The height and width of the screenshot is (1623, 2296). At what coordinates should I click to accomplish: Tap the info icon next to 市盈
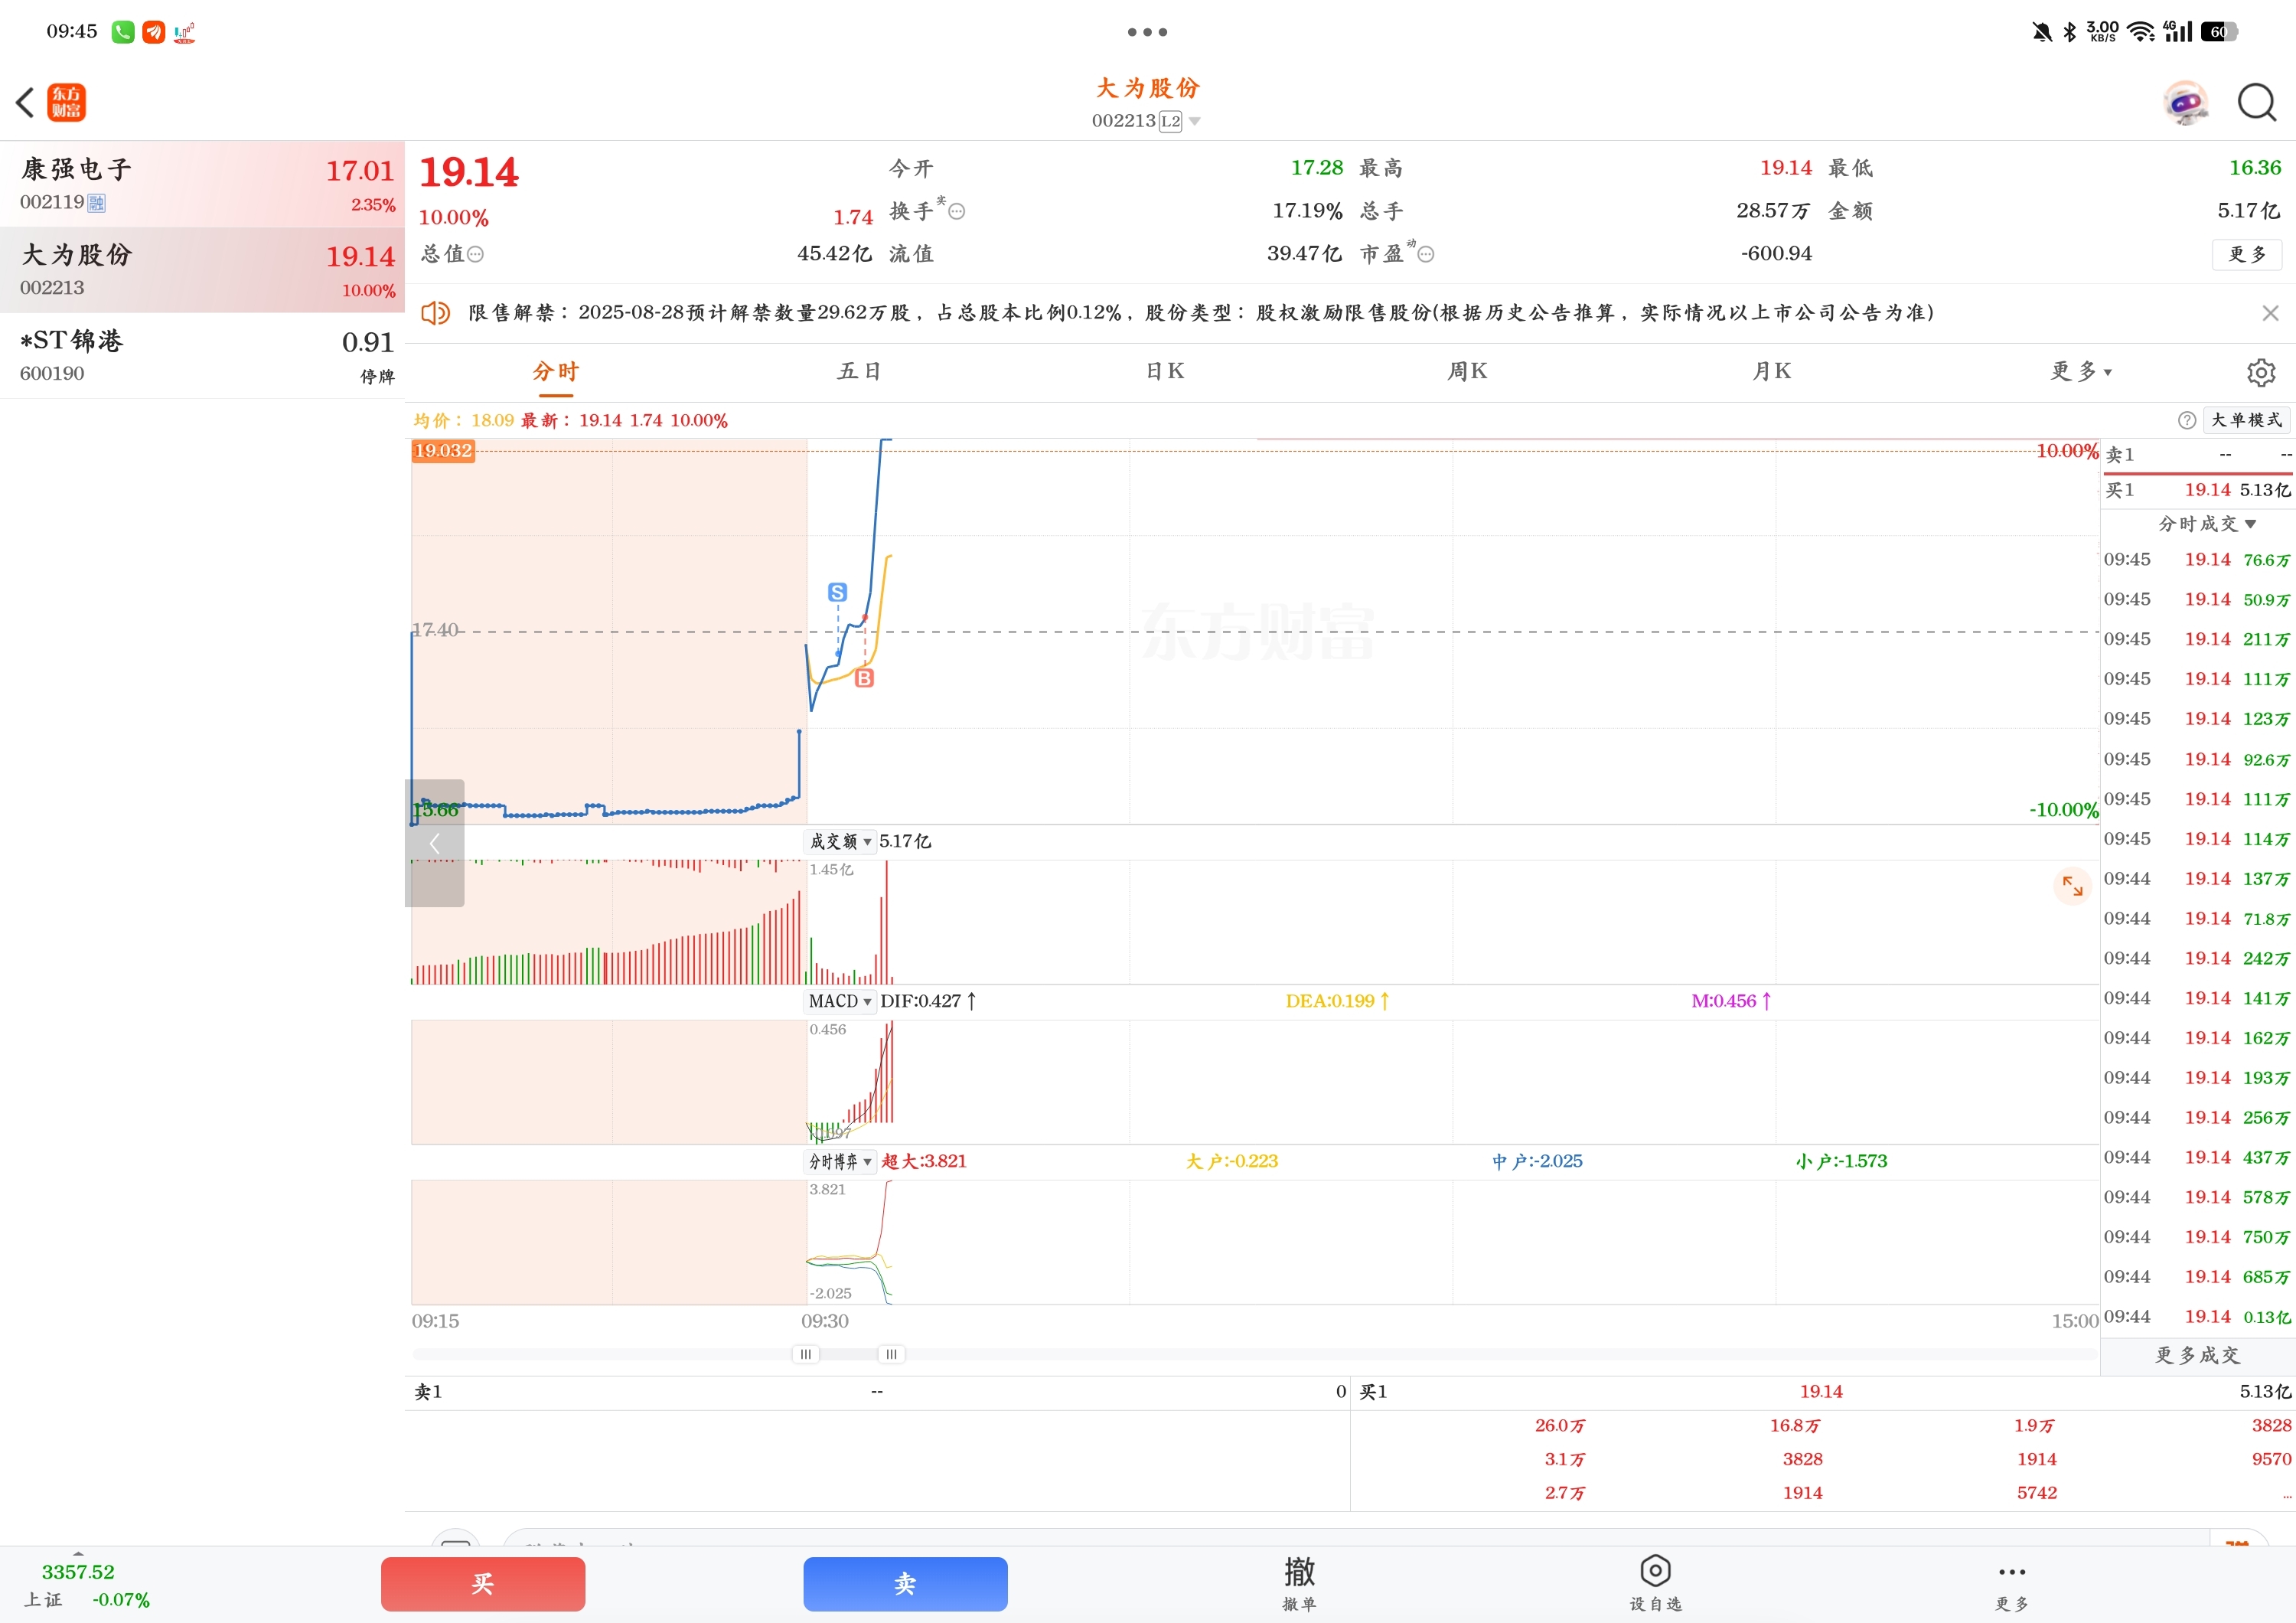click(1426, 254)
